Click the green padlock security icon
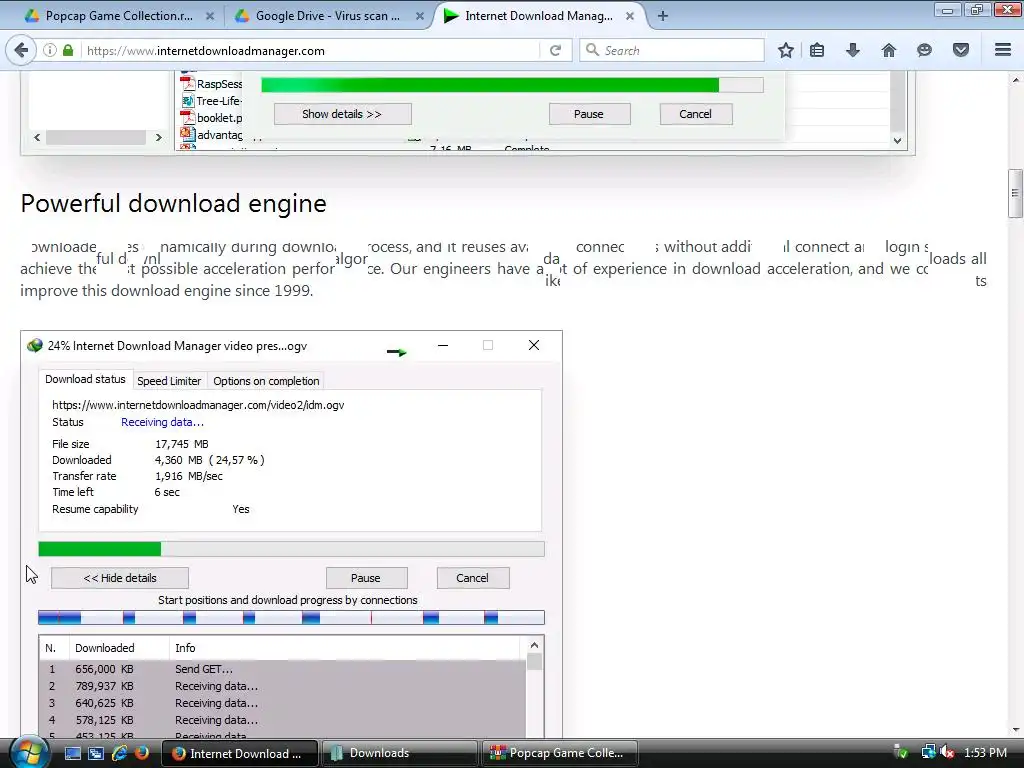This screenshot has height=768, width=1024. click(x=68, y=50)
